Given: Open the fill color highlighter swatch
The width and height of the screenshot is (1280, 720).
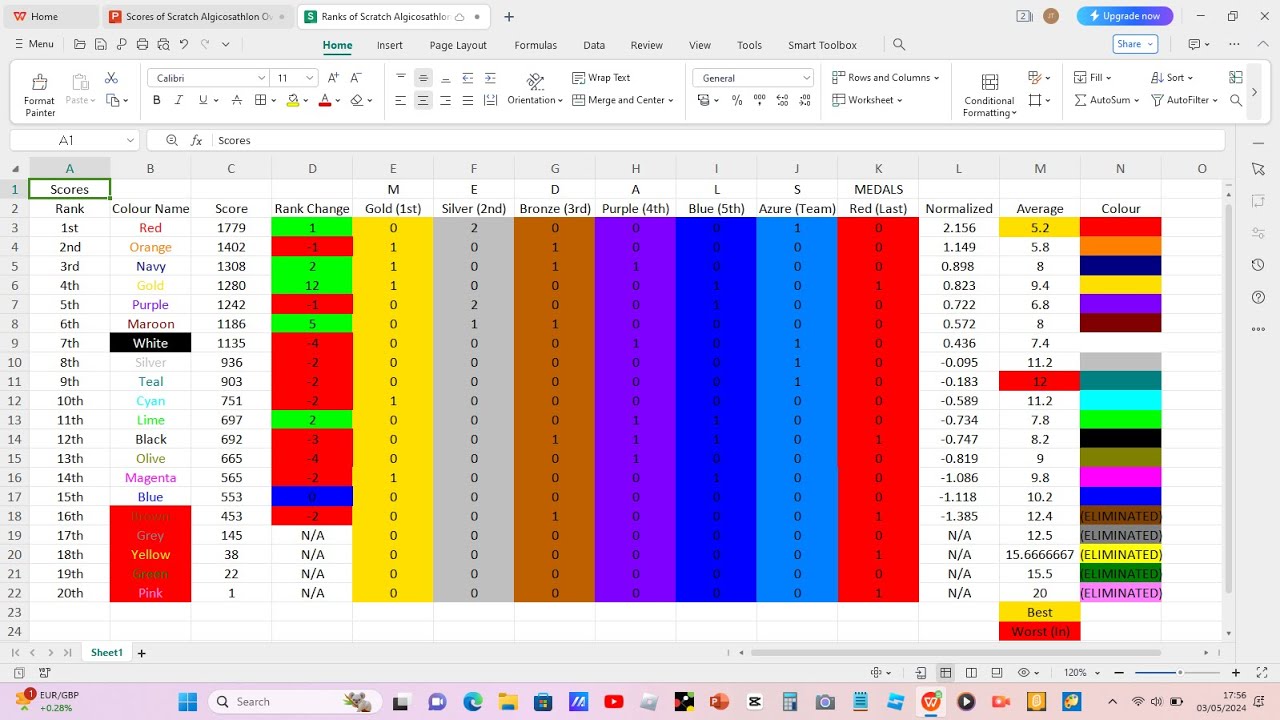Looking at the screenshot, I should pos(292,100).
